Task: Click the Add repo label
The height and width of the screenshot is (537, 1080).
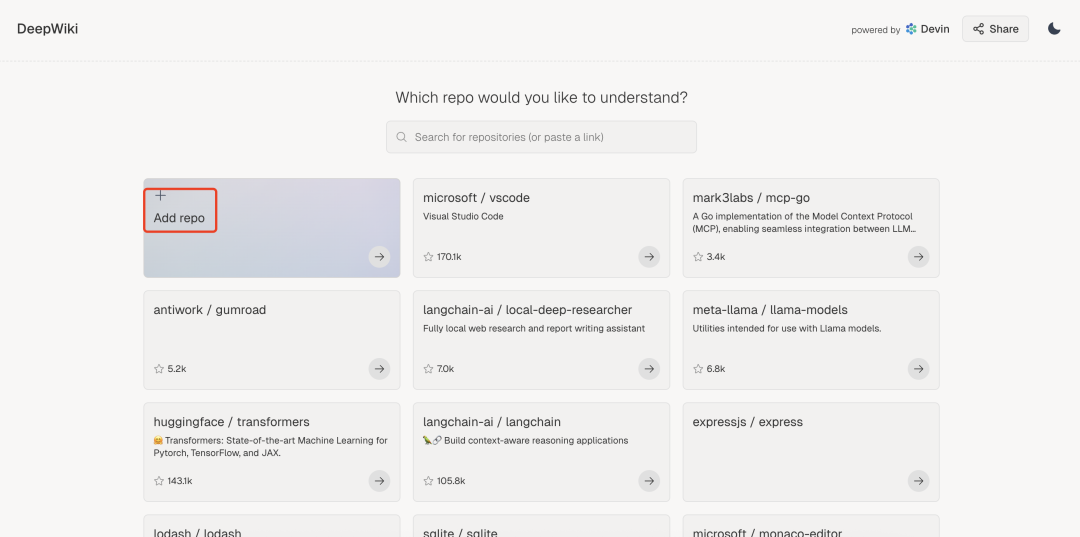Action: pyautogui.click(x=179, y=218)
